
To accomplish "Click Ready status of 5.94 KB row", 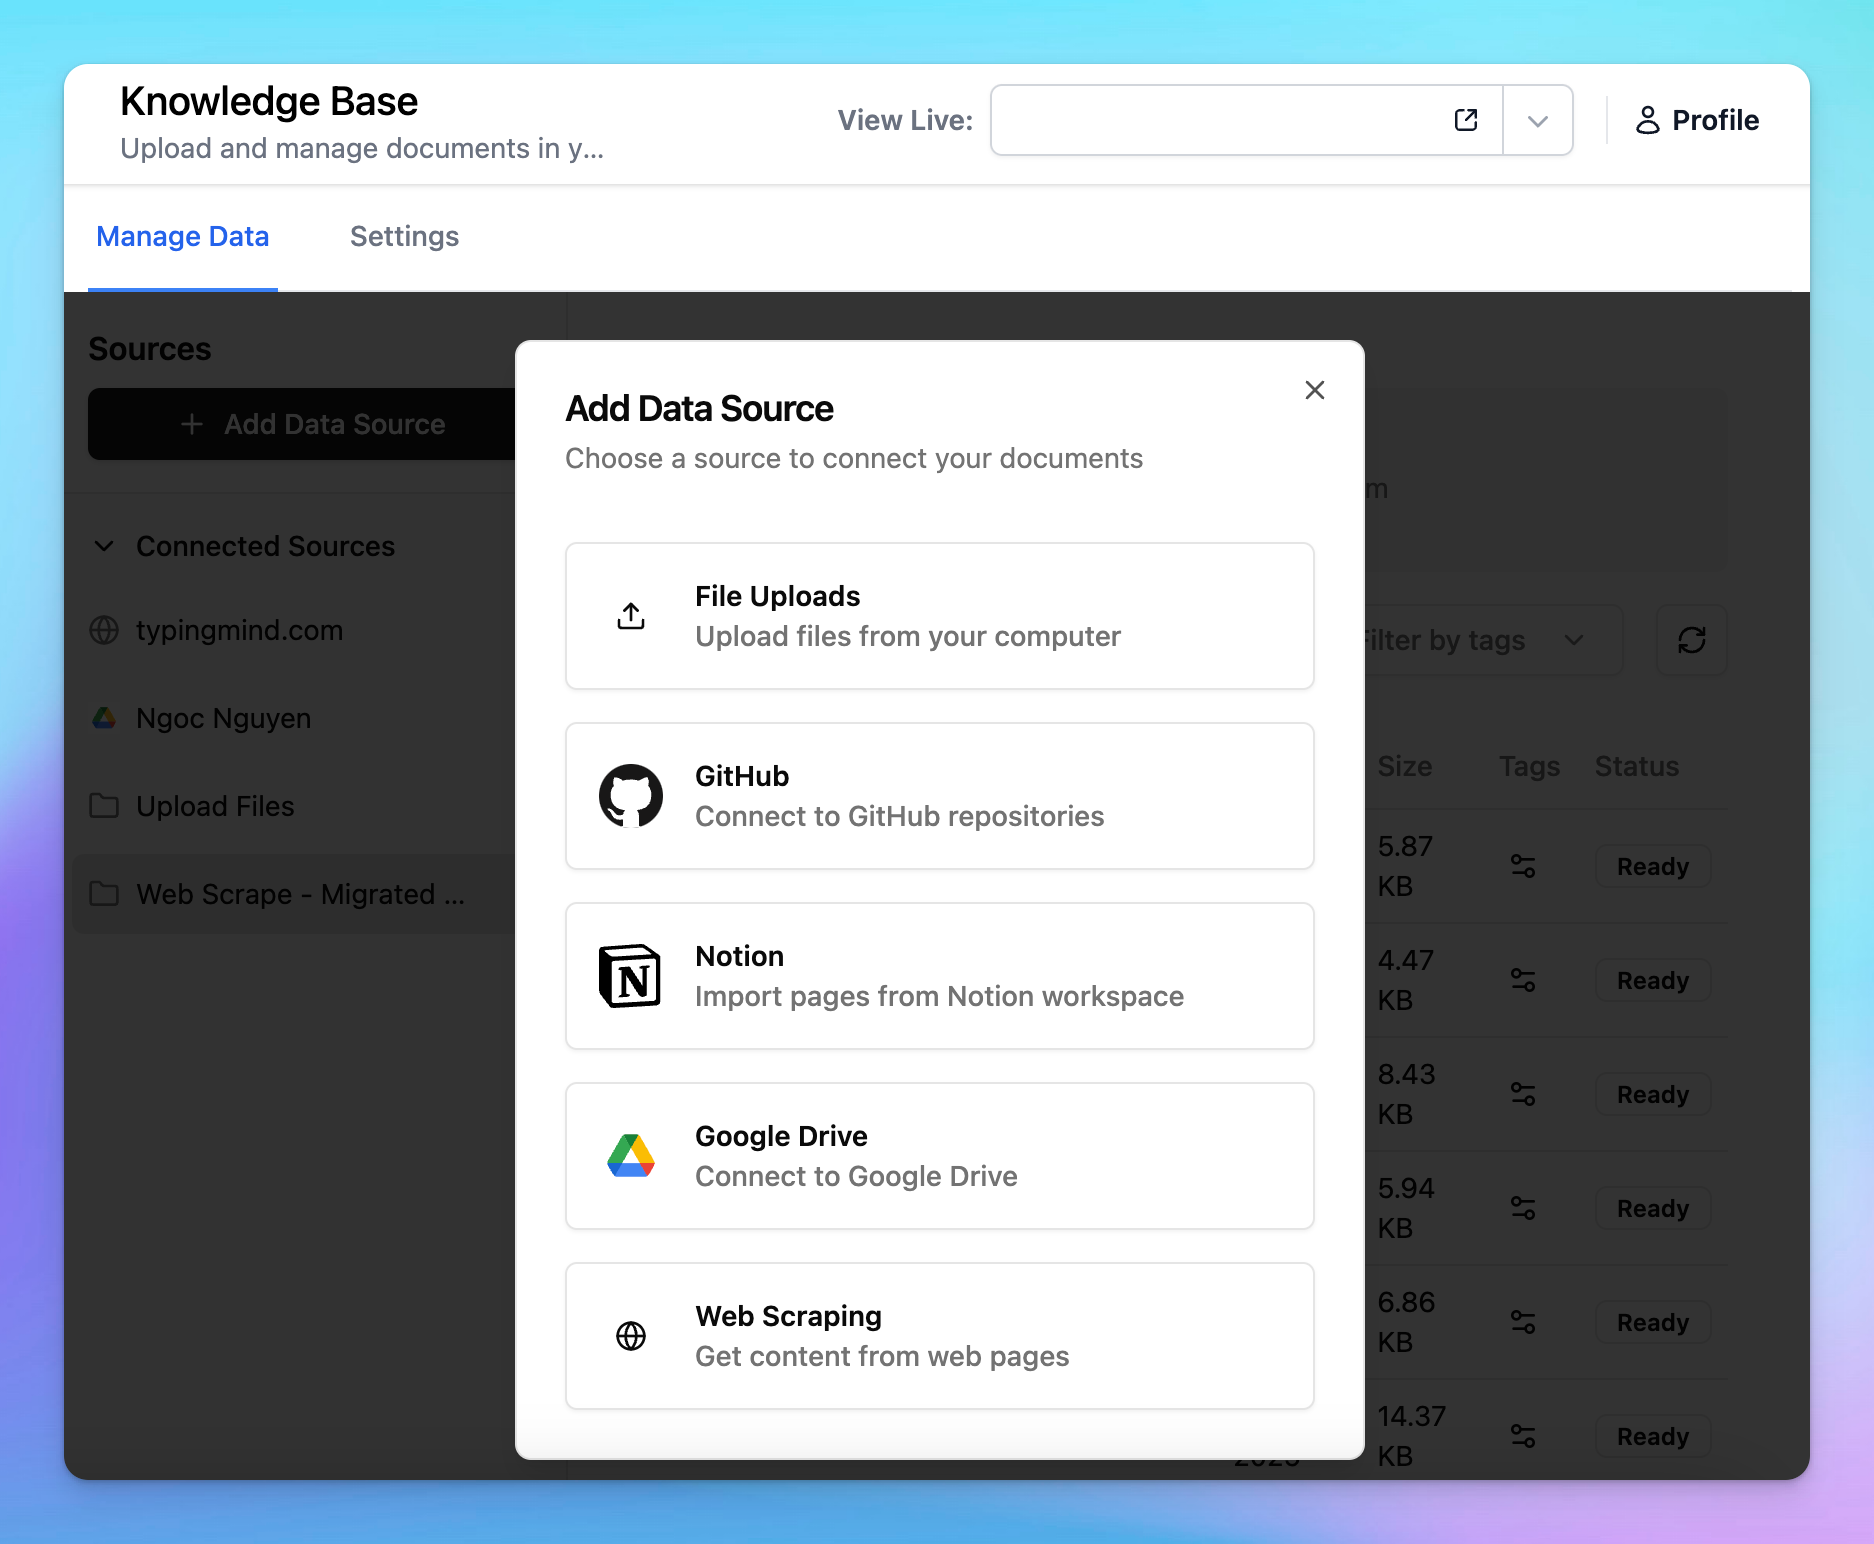I will [x=1653, y=1208].
